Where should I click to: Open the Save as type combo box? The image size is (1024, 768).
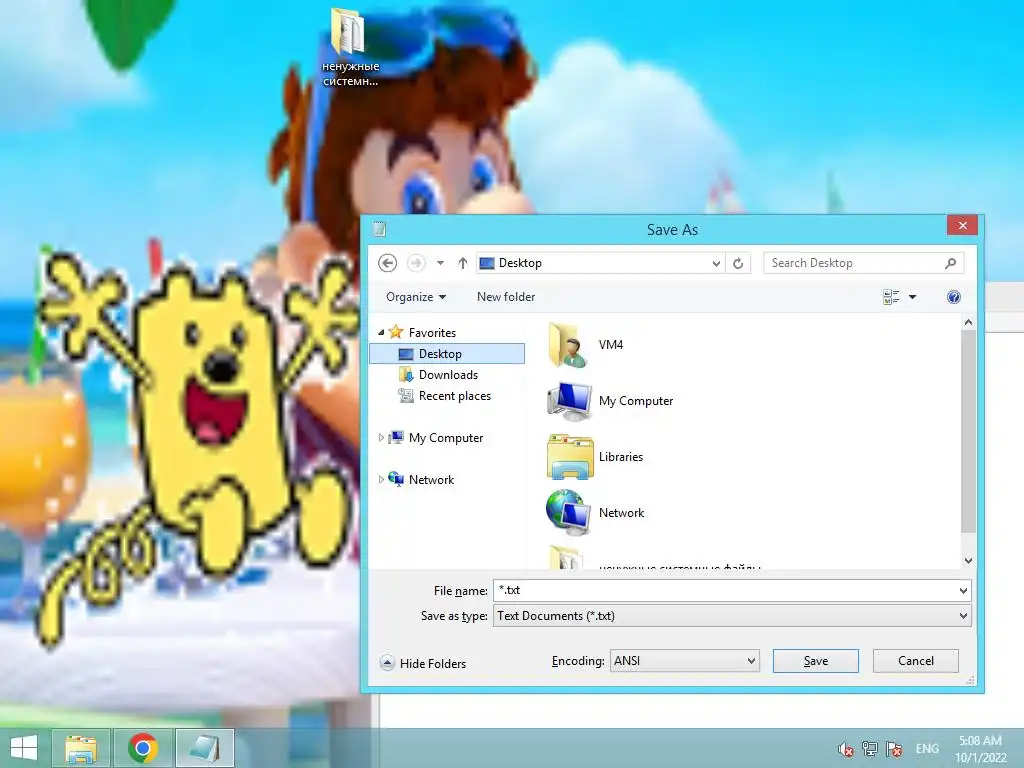point(732,616)
